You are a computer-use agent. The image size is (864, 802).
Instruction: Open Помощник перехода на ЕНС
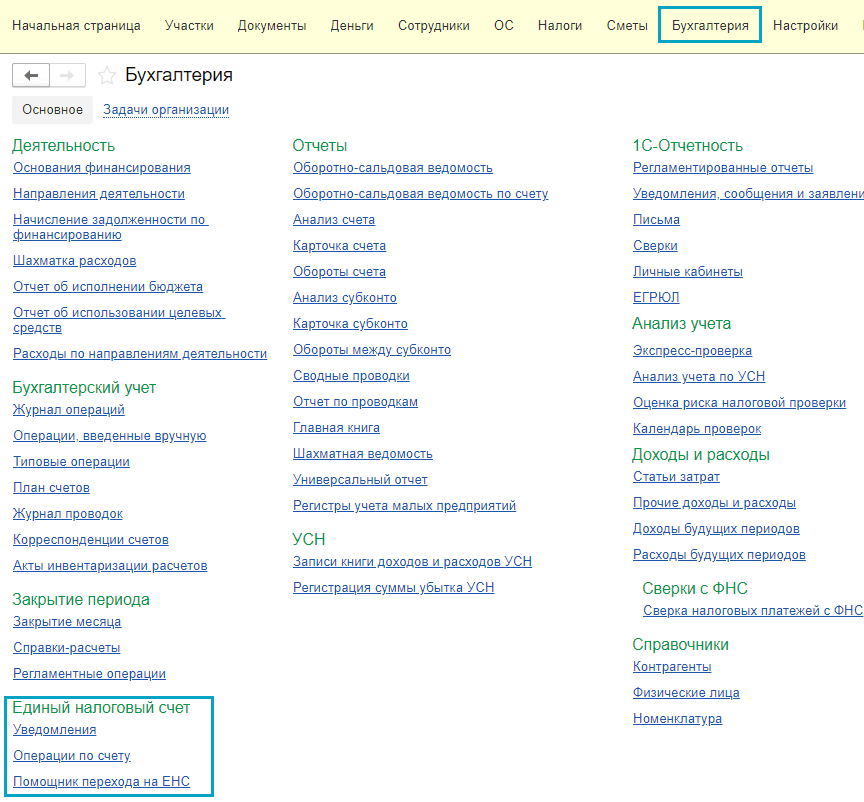(x=101, y=782)
